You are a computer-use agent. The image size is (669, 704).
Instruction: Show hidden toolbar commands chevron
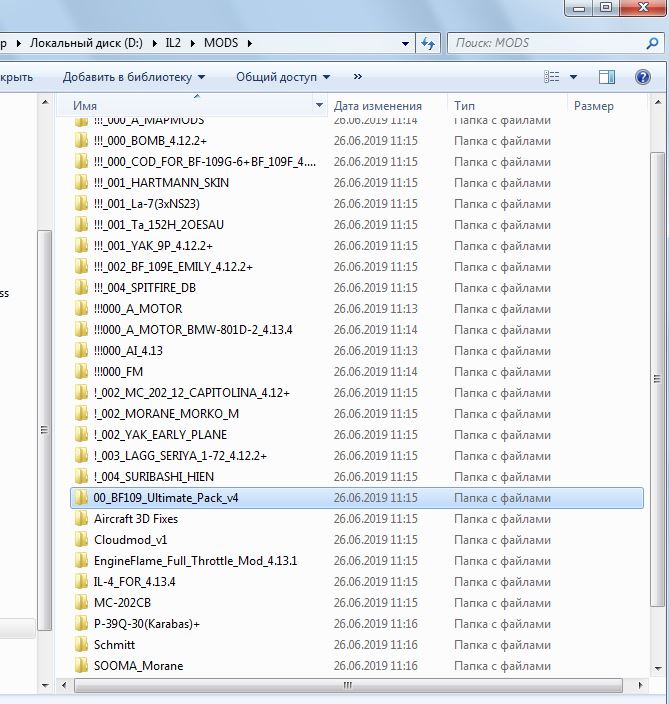pyautogui.click(x=357, y=77)
